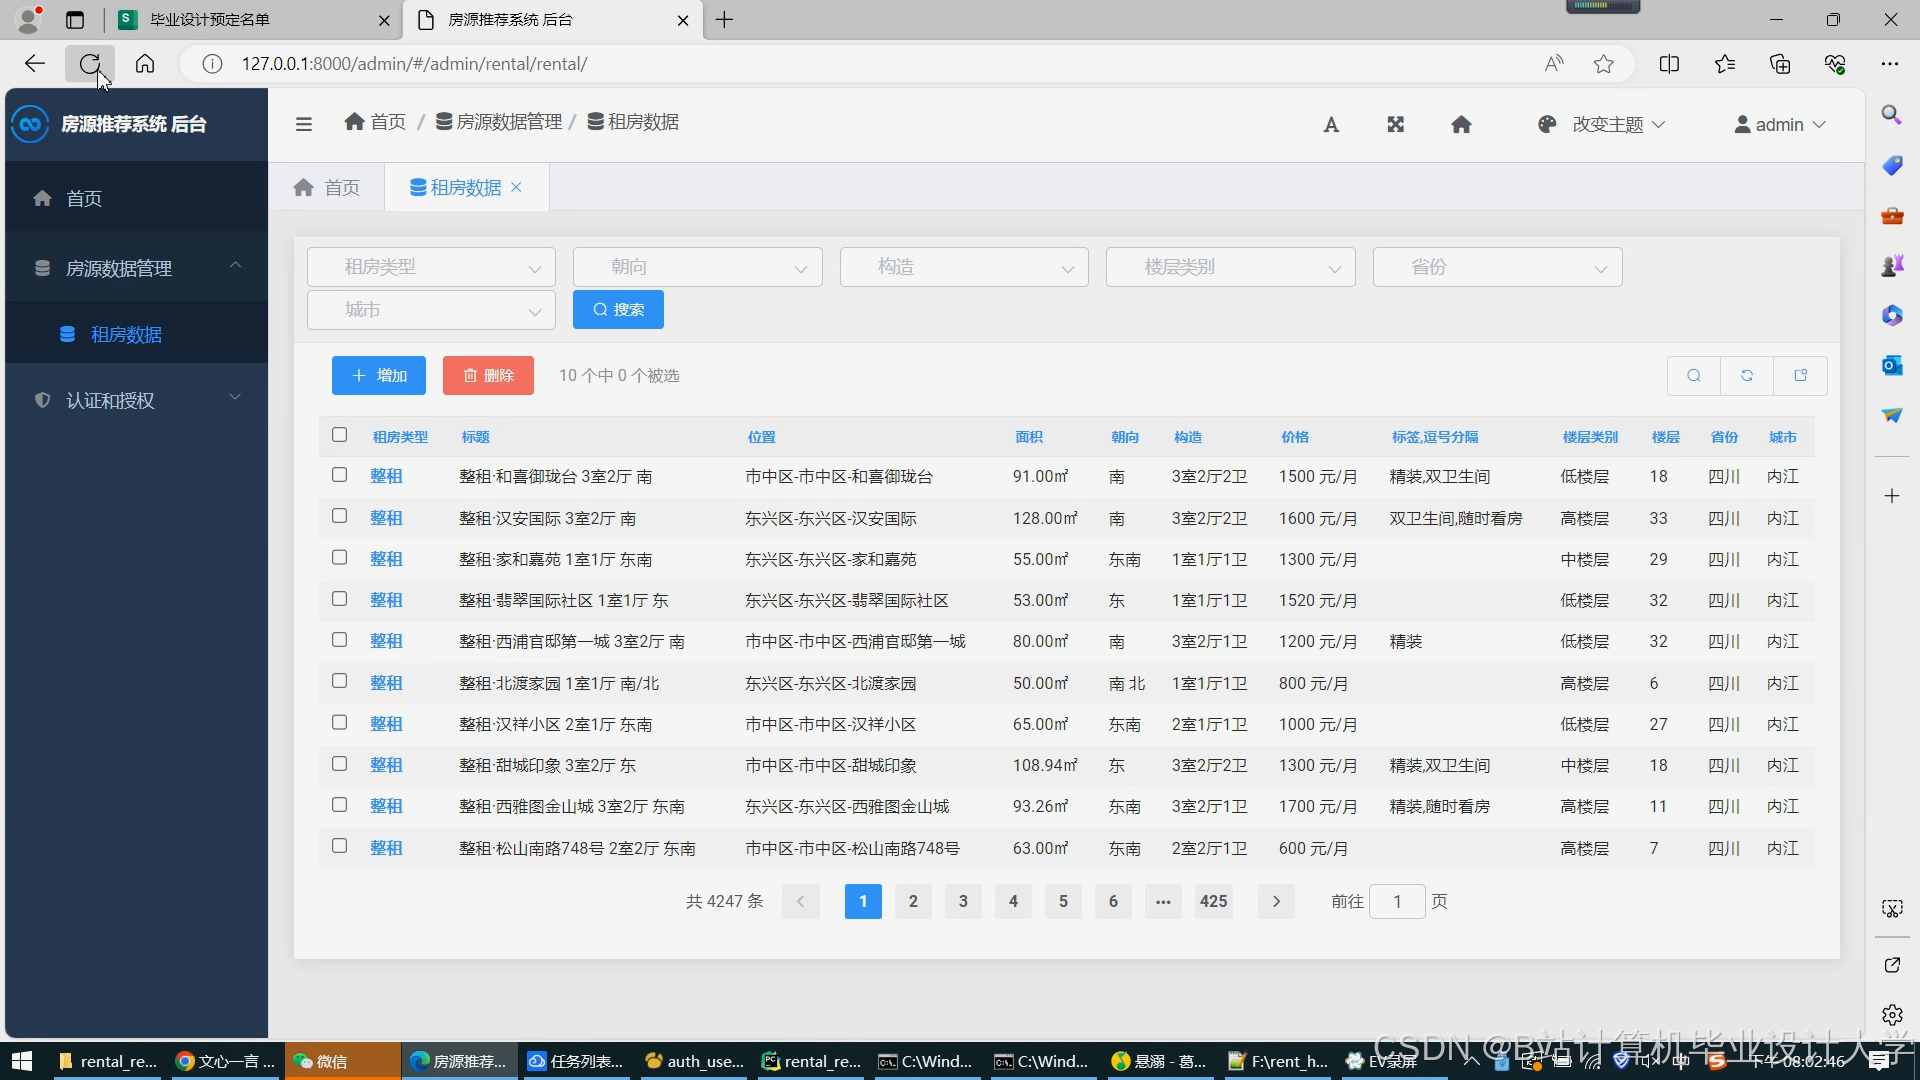
Task: Click the table search magnifier icon
Action: (x=1694, y=376)
